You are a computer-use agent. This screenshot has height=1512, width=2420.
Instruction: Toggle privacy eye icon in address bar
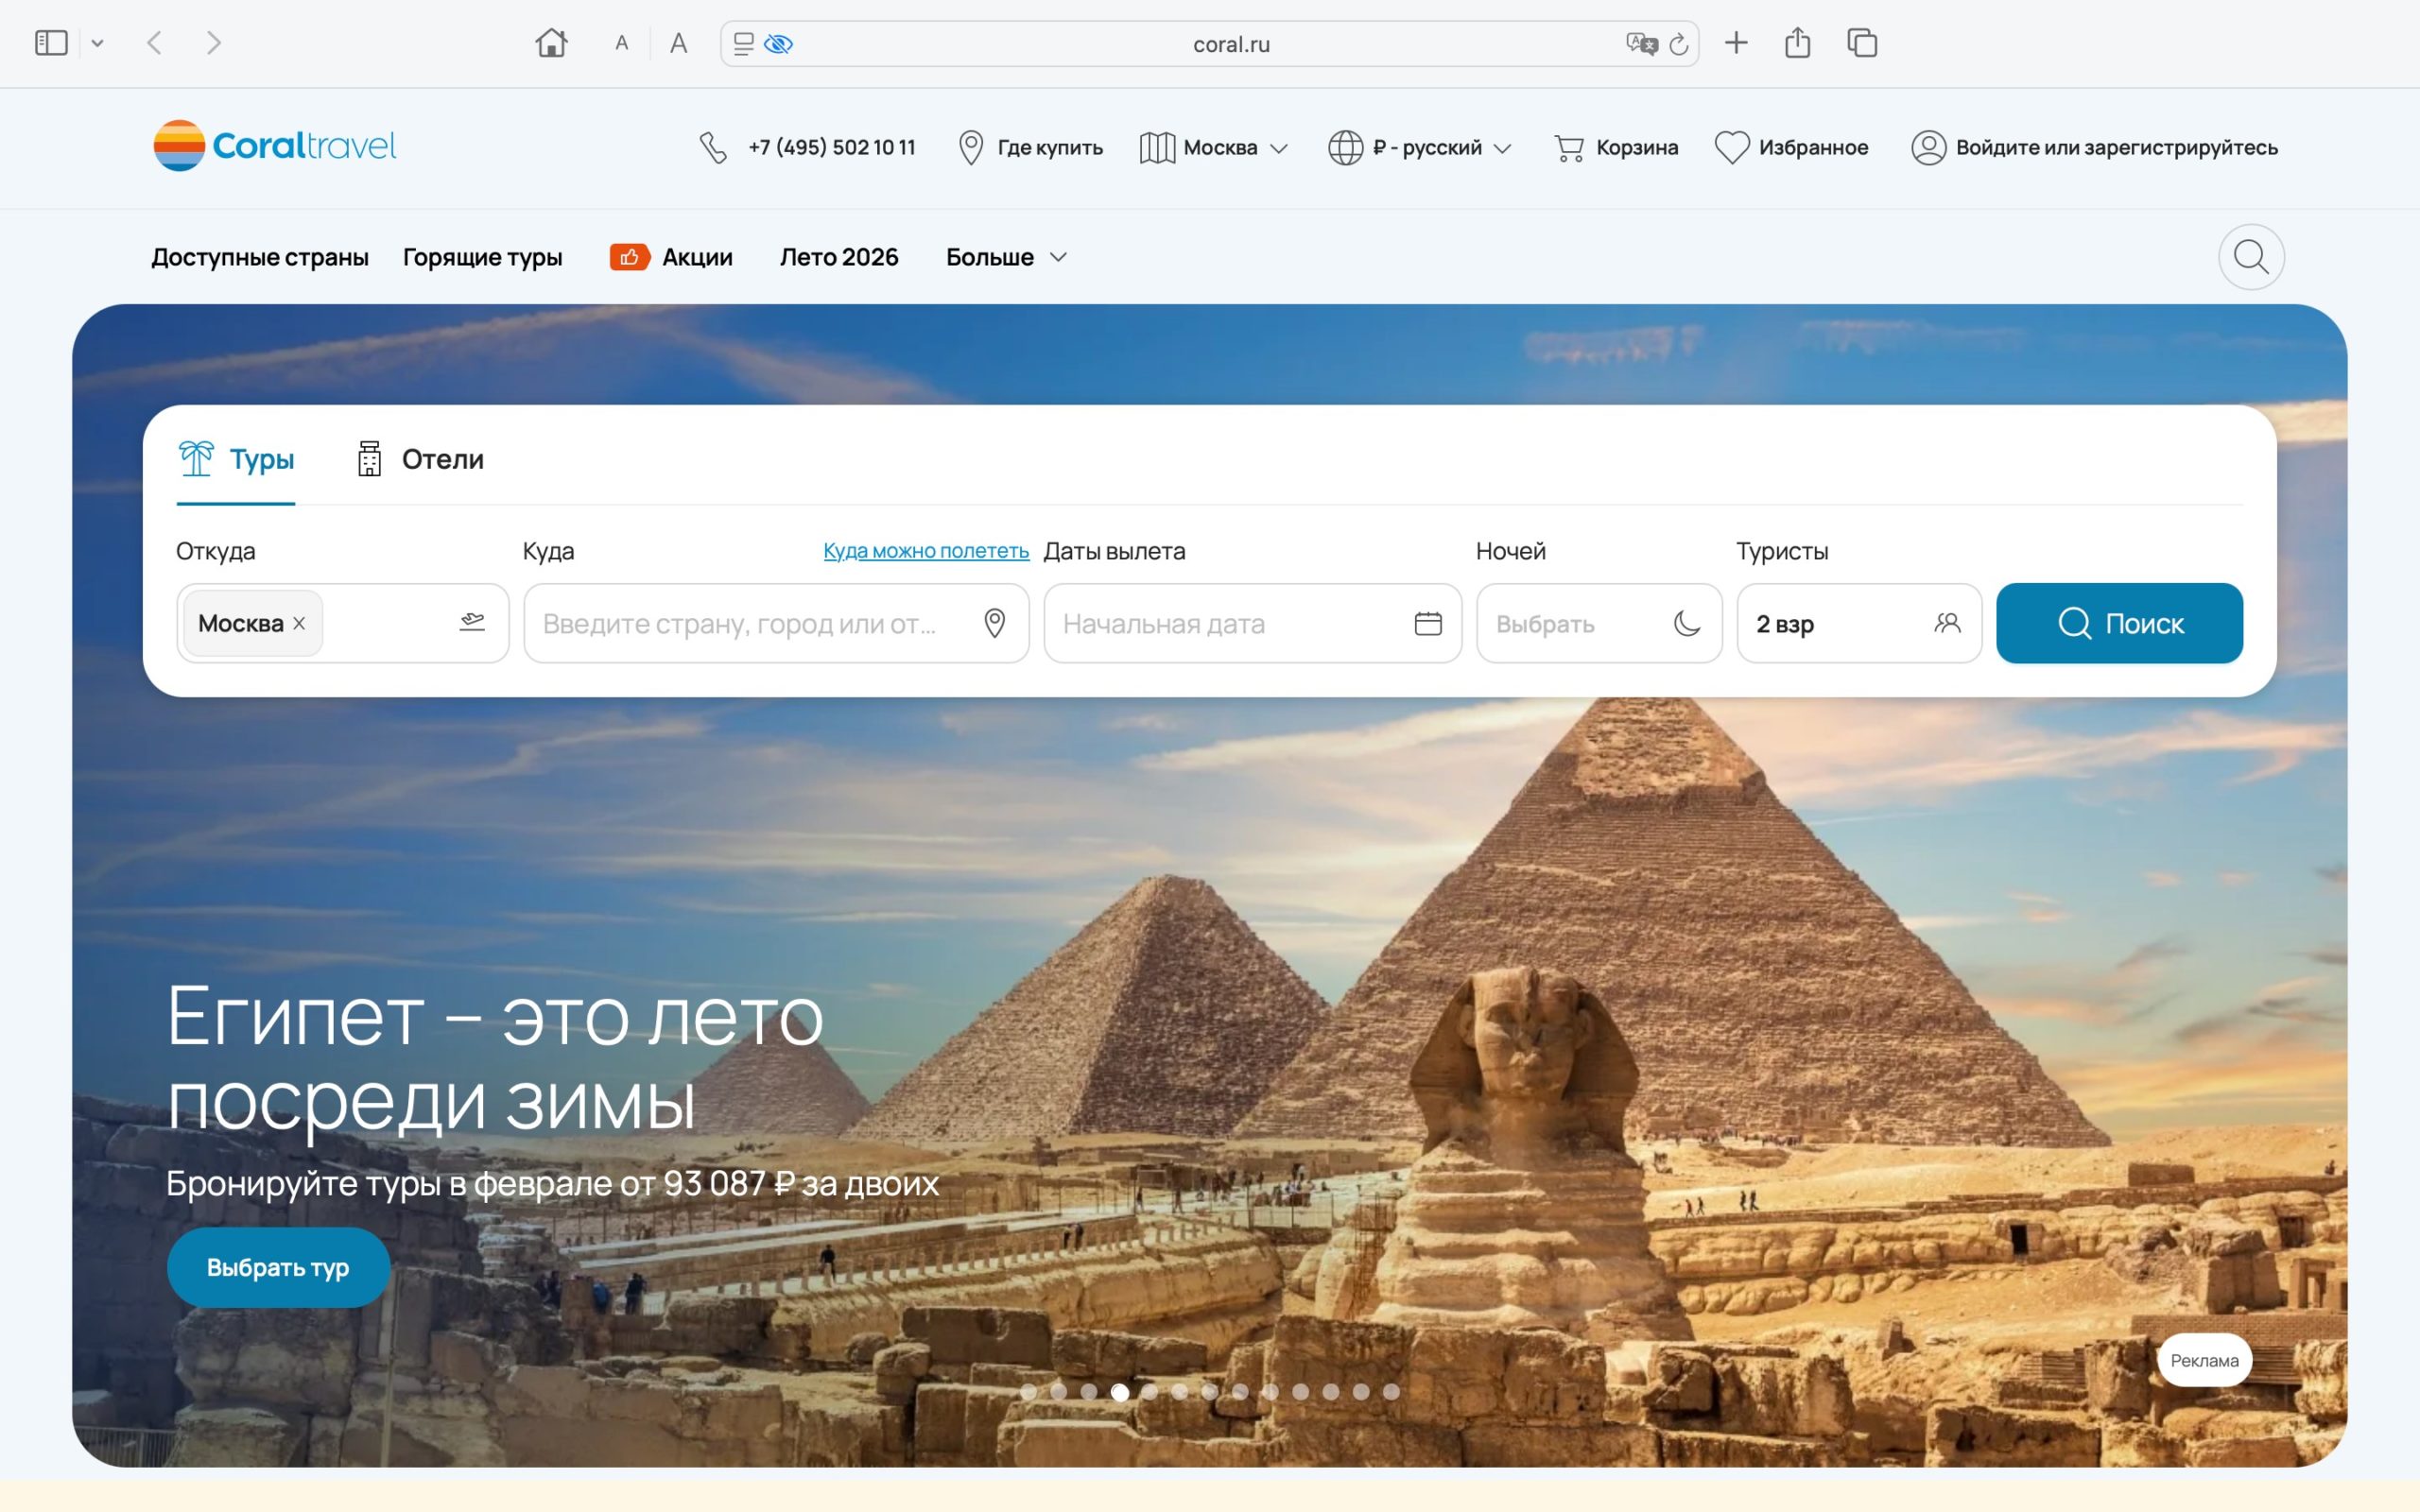click(x=778, y=44)
